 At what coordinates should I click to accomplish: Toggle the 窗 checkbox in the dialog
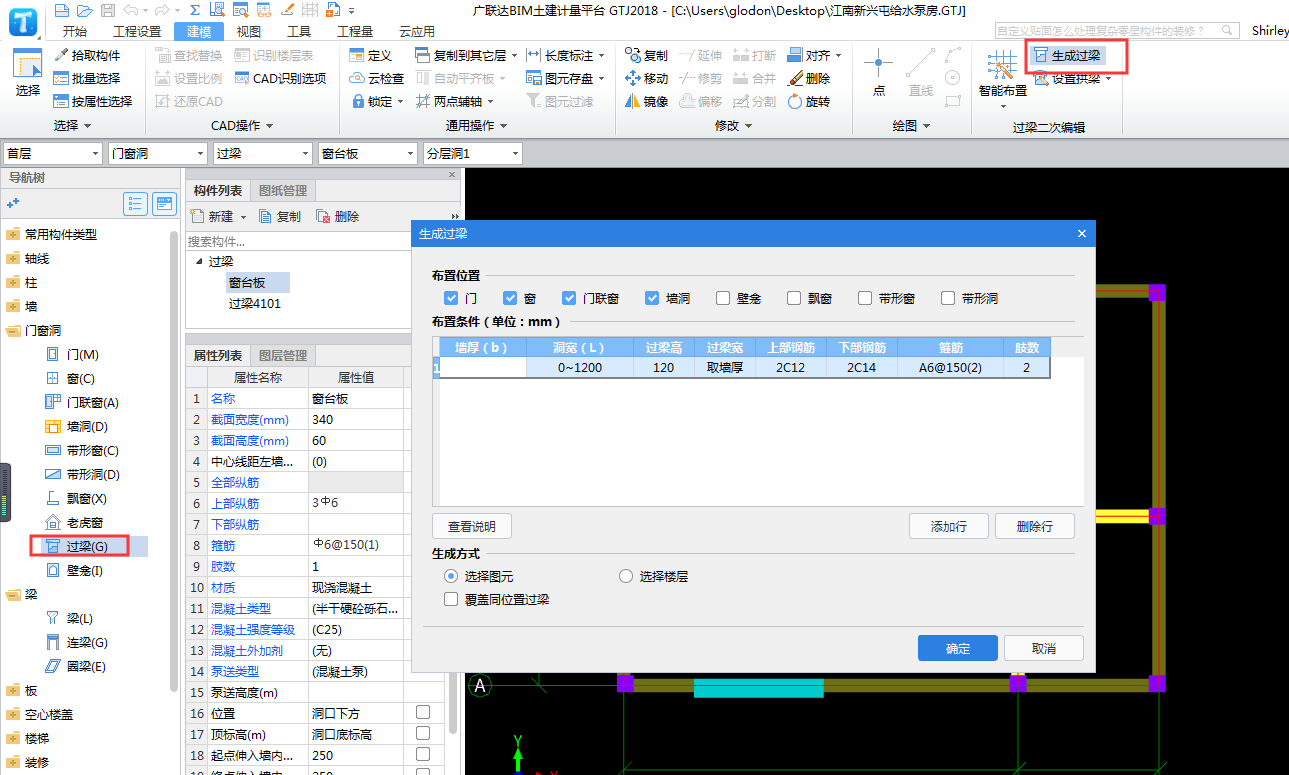(510, 298)
